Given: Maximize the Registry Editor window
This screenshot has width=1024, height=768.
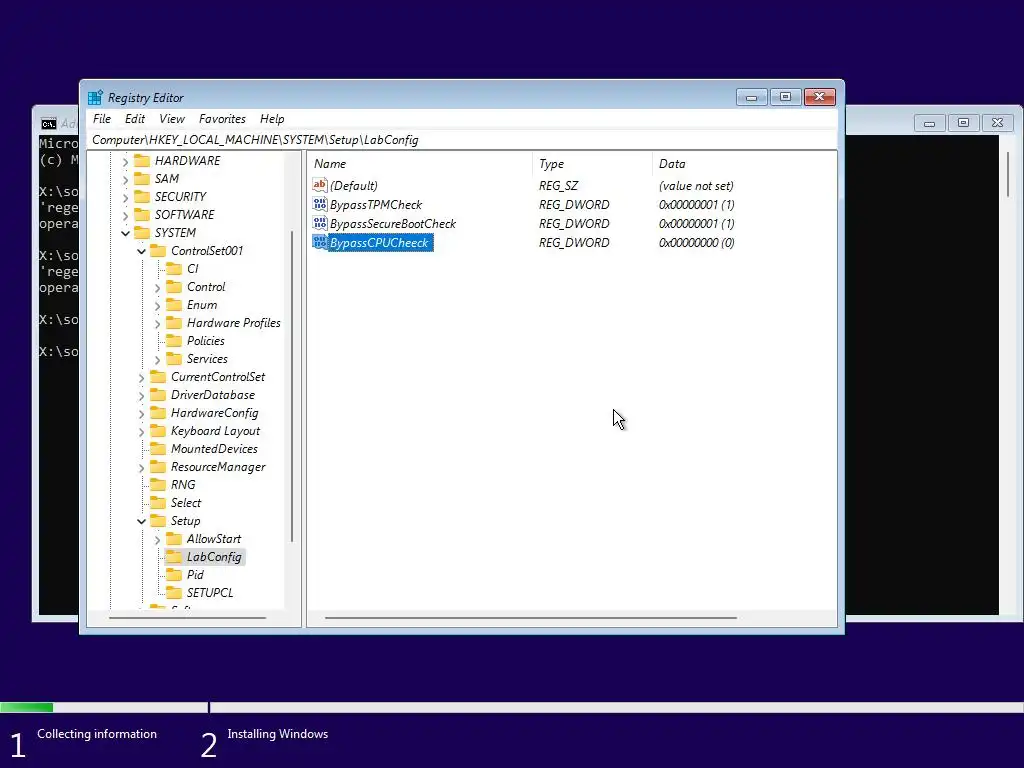Looking at the screenshot, I should (x=786, y=97).
